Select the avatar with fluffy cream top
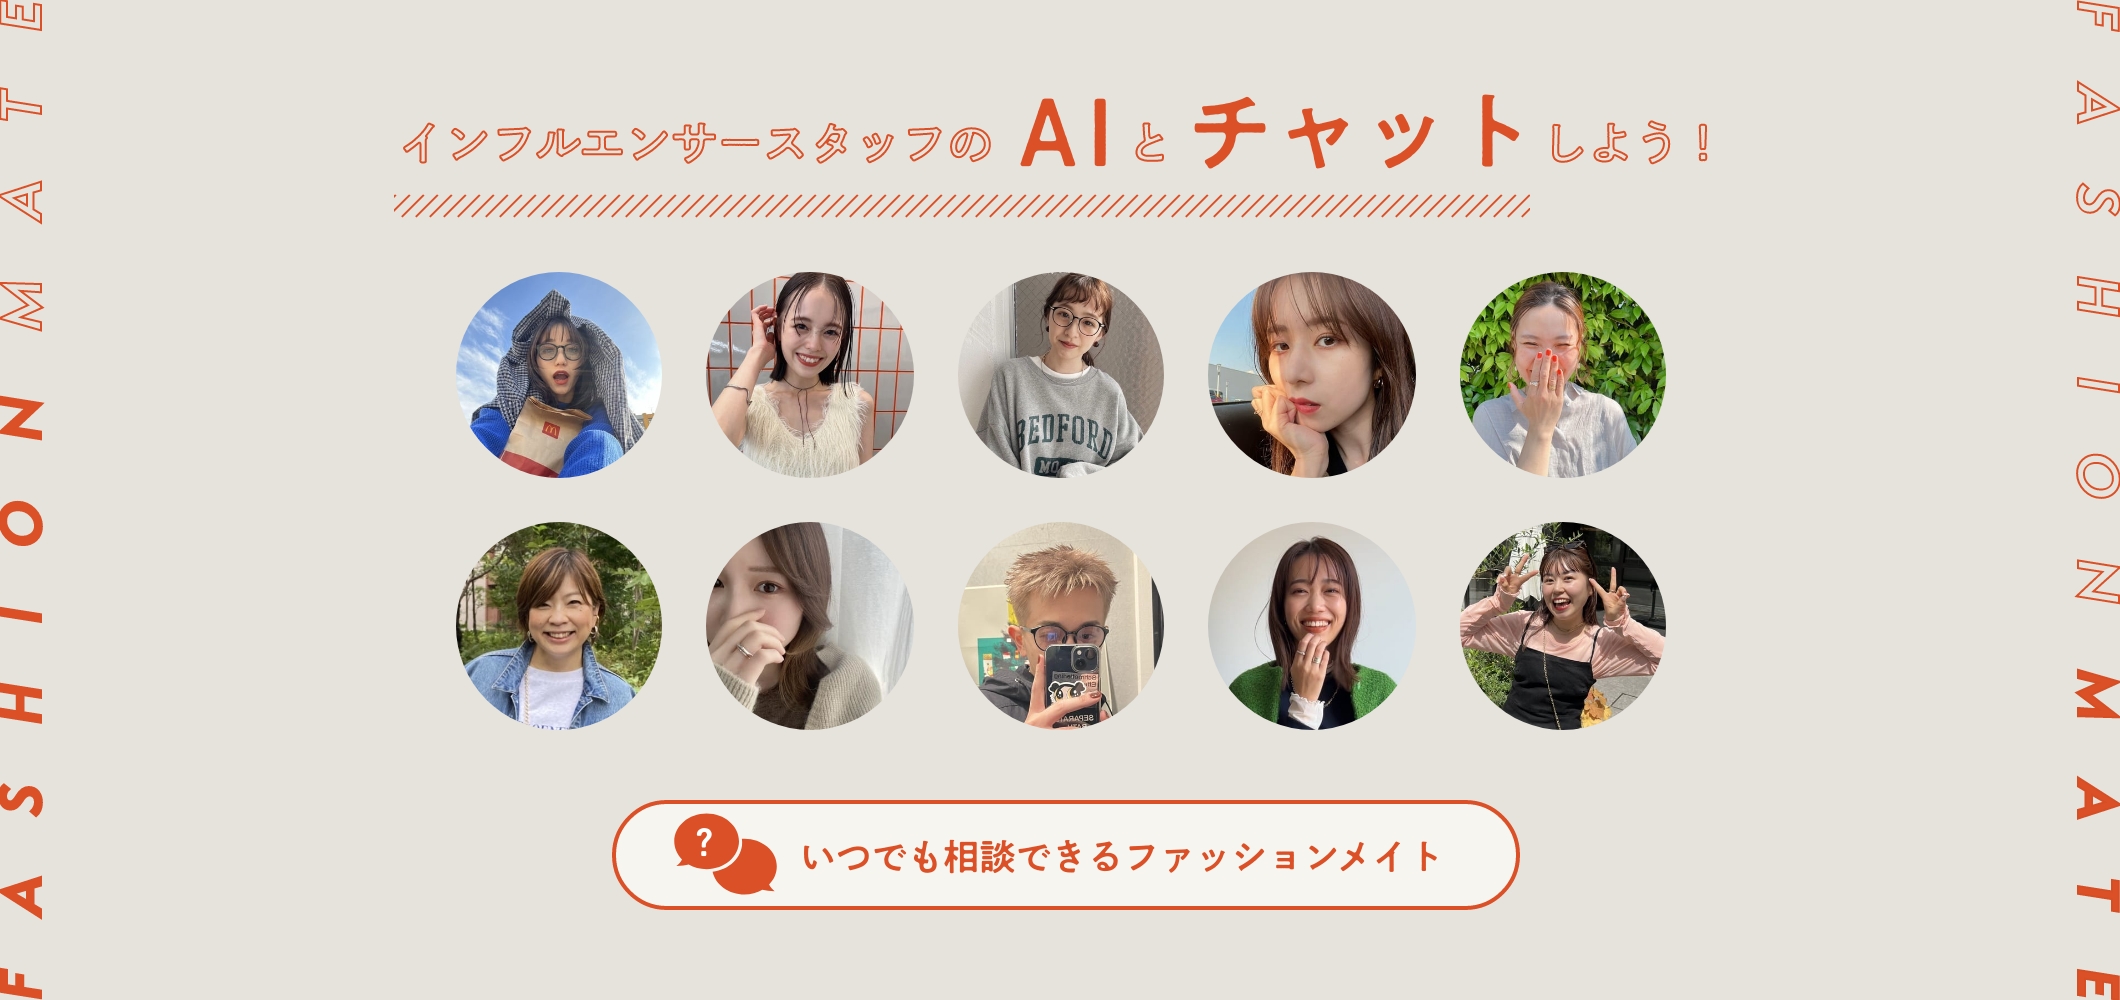The width and height of the screenshot is (2120, 1000). (x=810, y=375)
